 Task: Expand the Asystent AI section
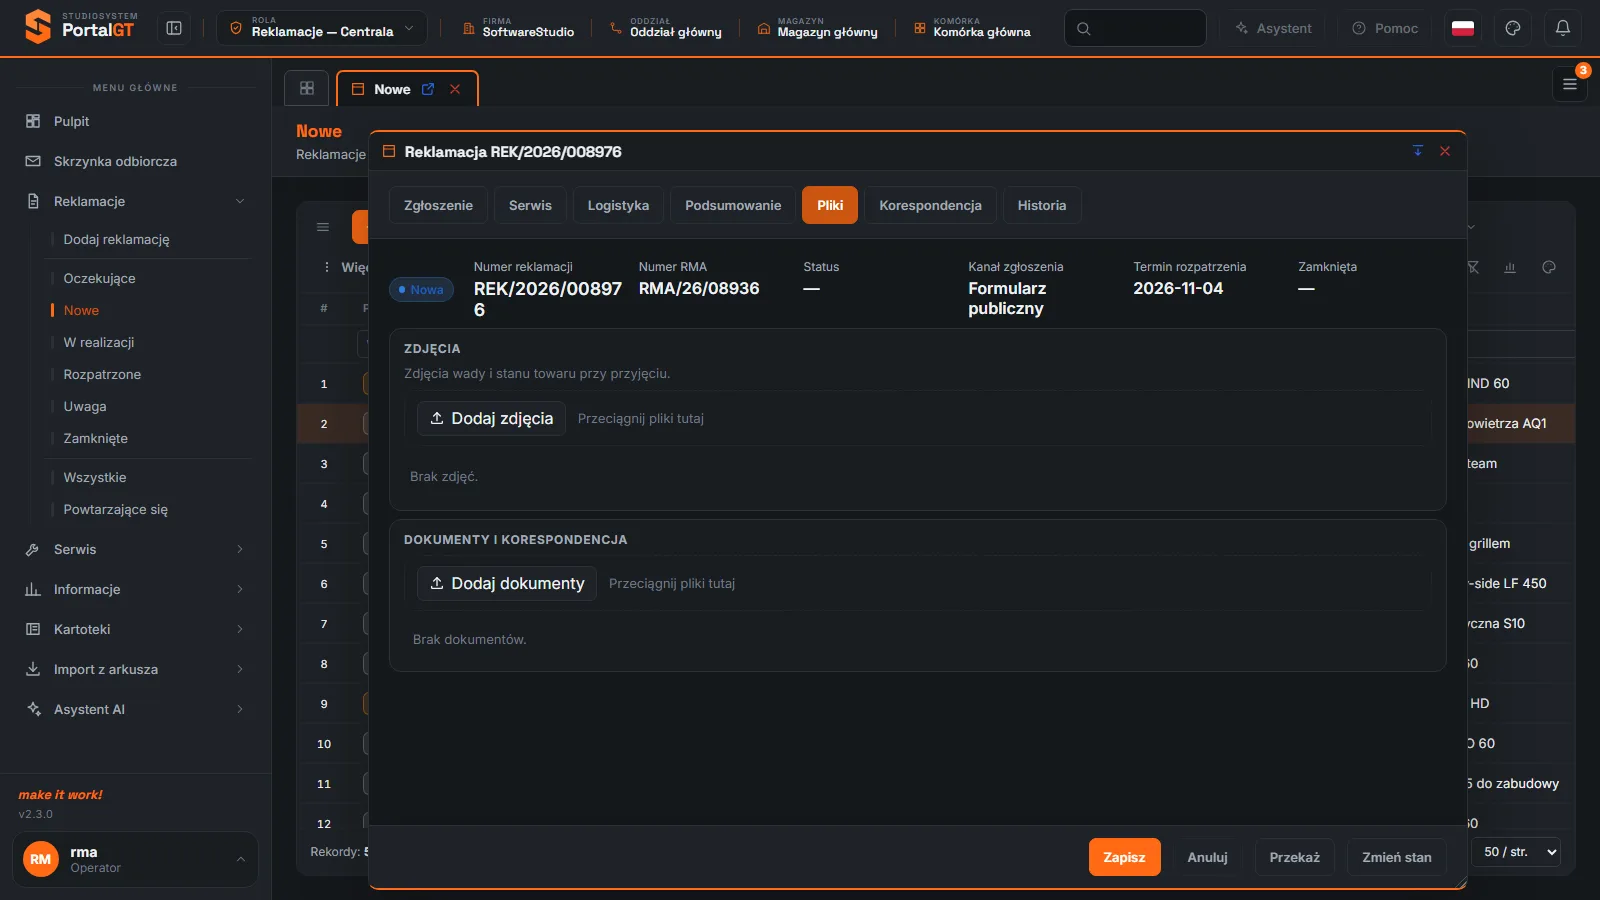pyautogui.click(x=136, y=709)
